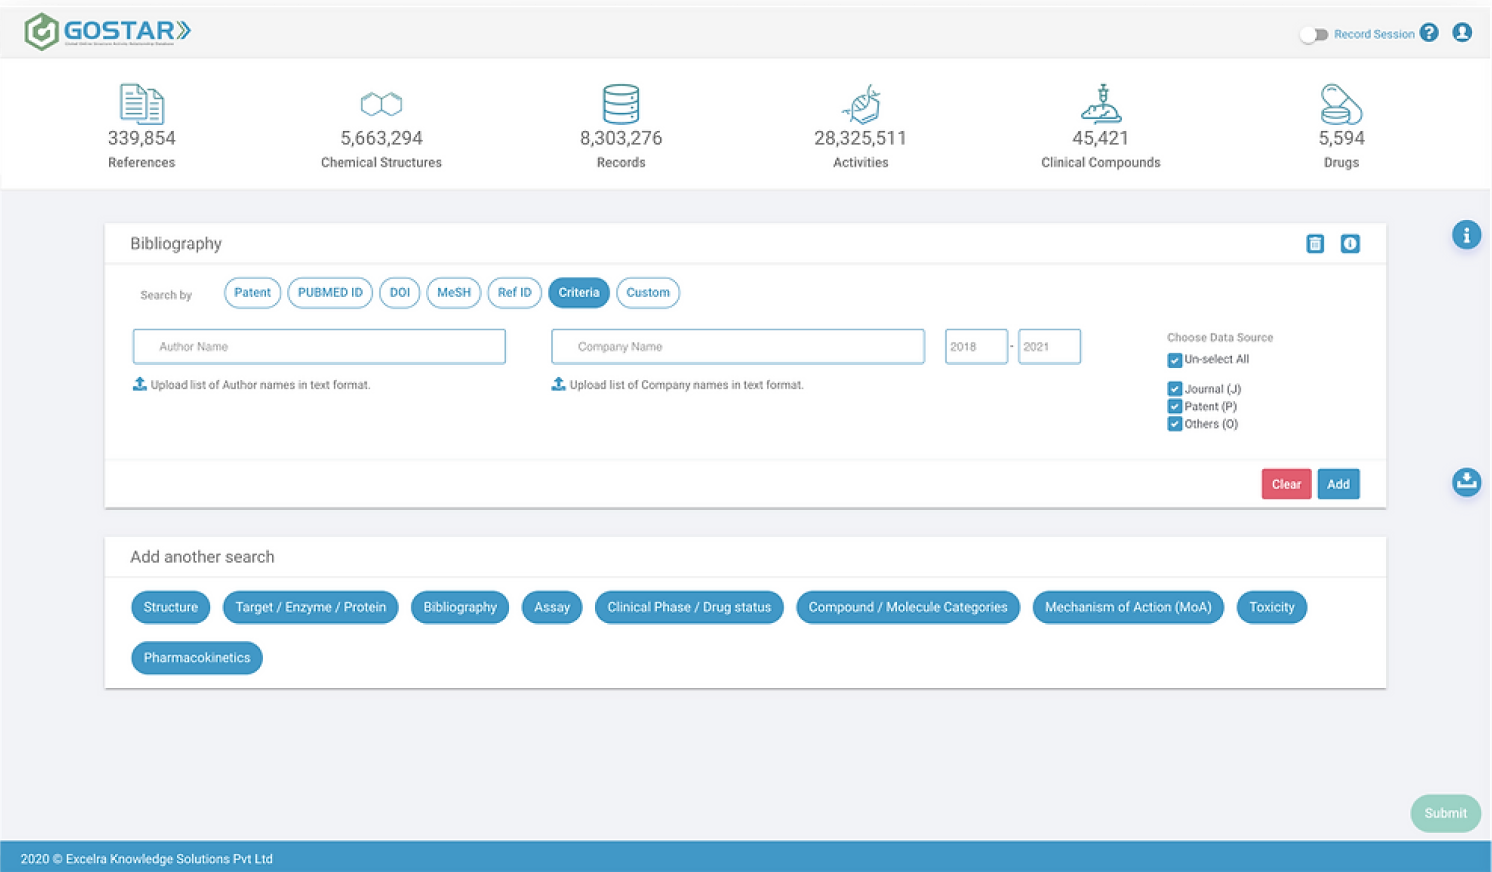Image resolution: width=1492 pixels, height=872 pixels.
Task: Click the 45,421 Clinical Compounds count
Action: point(1101,138)
